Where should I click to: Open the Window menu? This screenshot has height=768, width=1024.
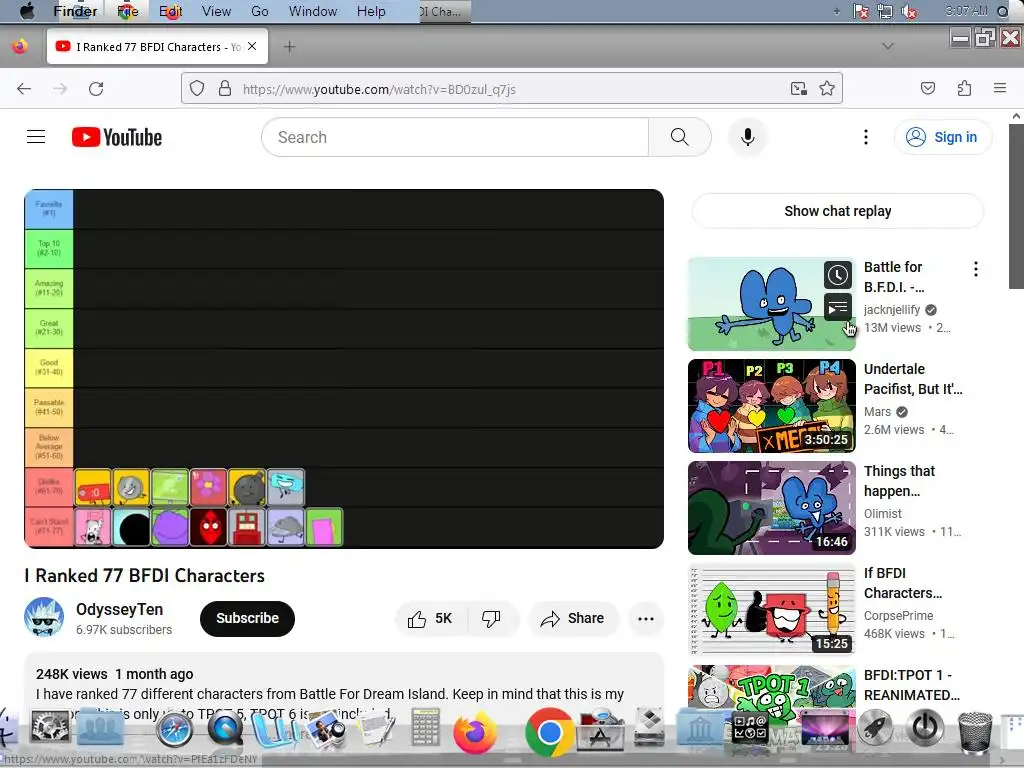point(313,11)
